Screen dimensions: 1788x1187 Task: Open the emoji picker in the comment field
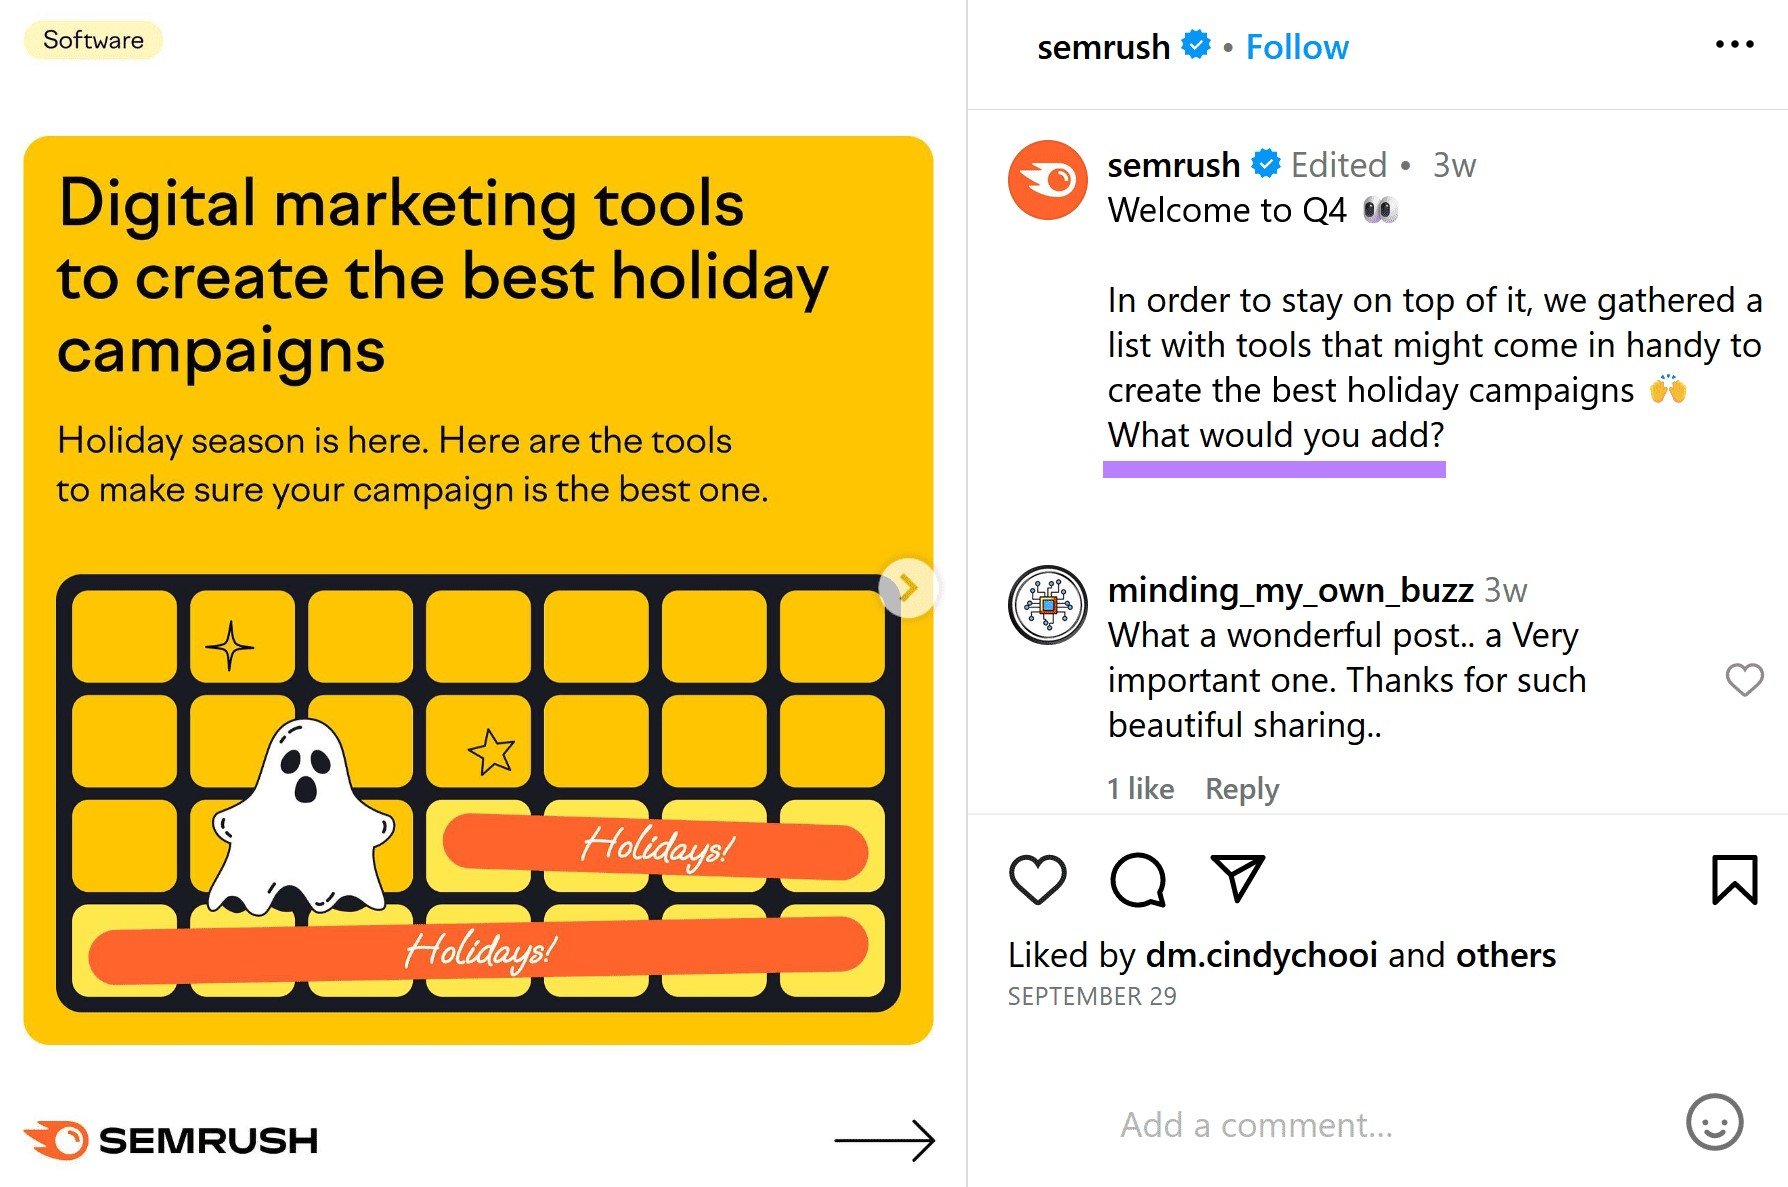click(x=1716, y=1124)
